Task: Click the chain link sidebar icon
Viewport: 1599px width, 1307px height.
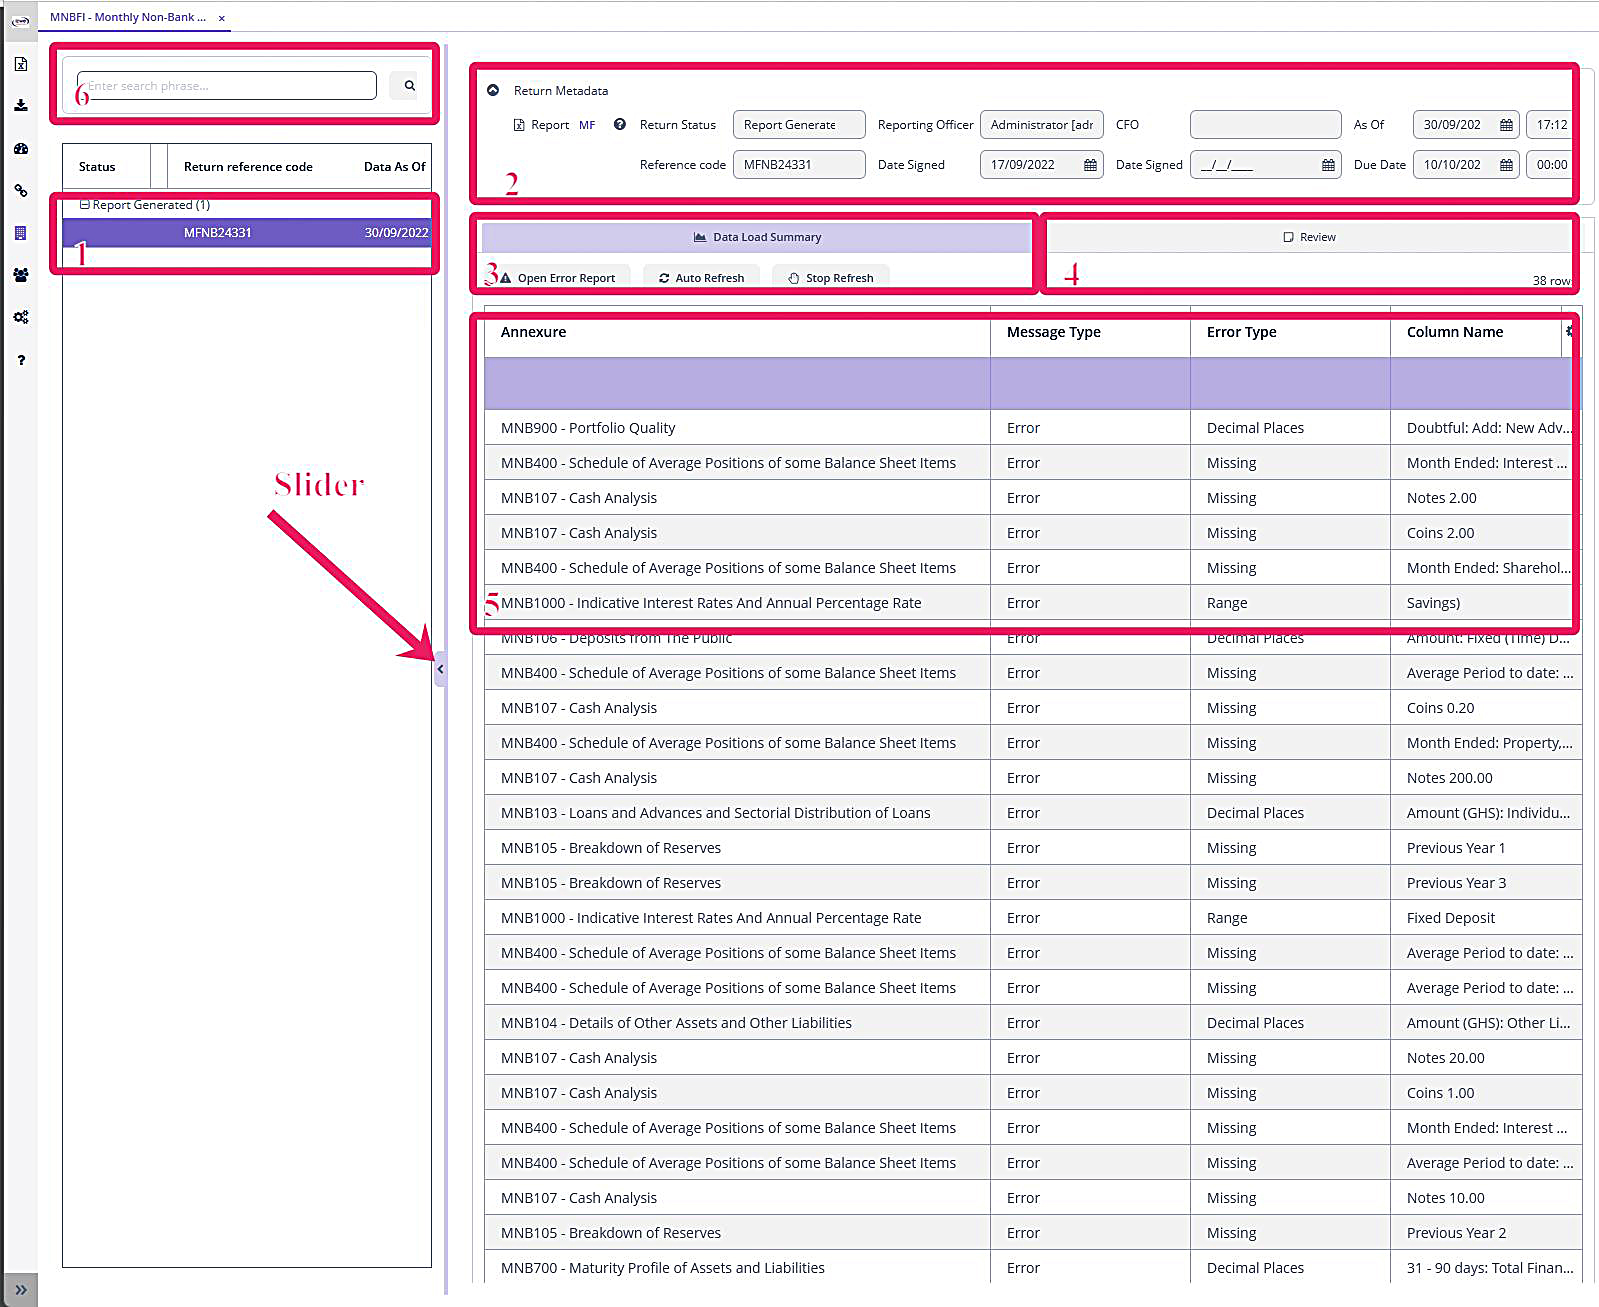Action: tap(20, 190)
